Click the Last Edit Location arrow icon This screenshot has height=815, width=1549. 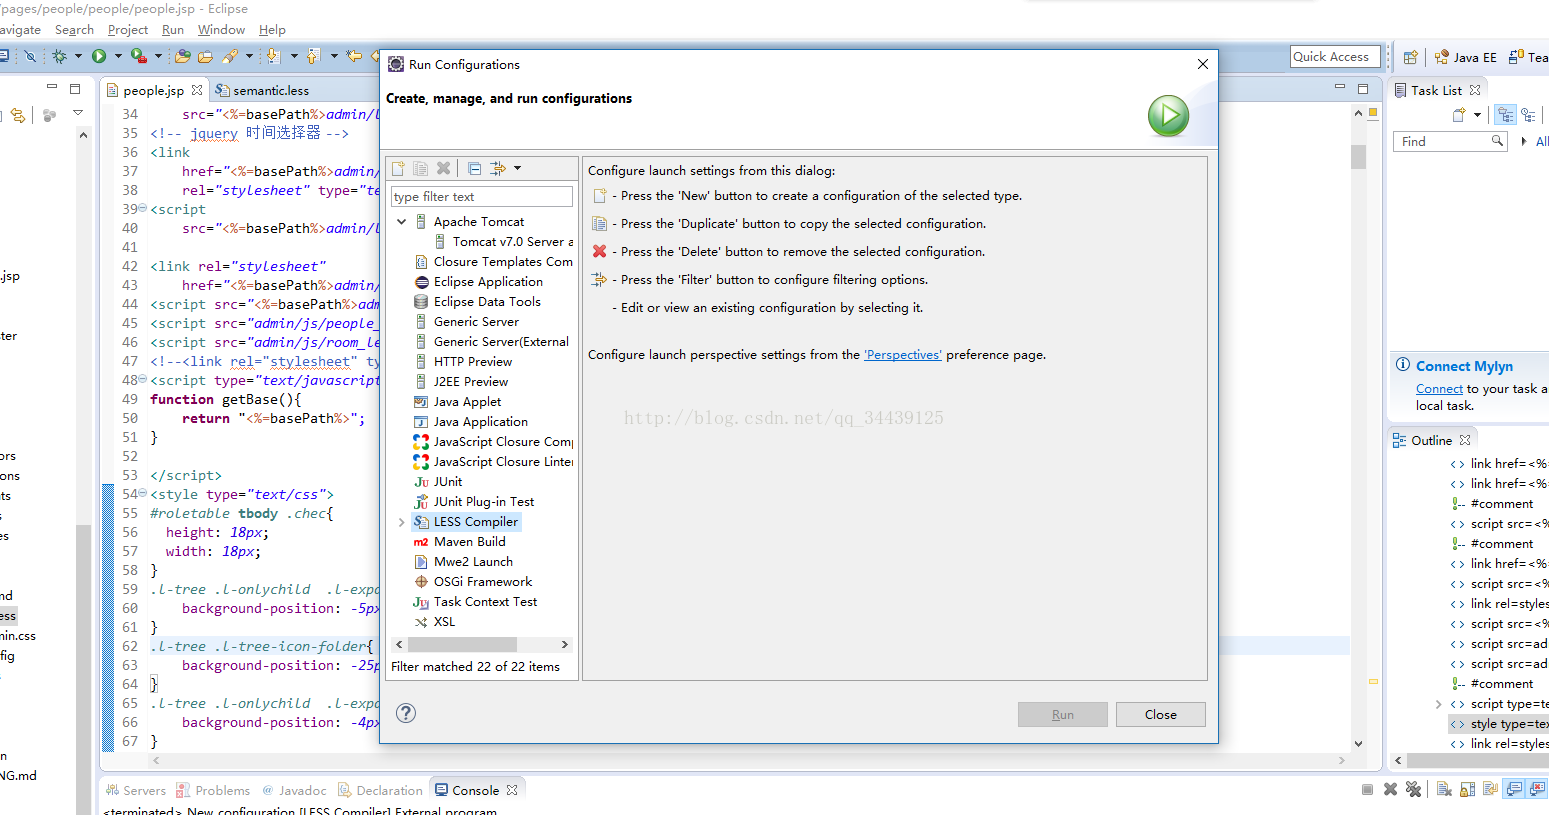click(353, 56)
